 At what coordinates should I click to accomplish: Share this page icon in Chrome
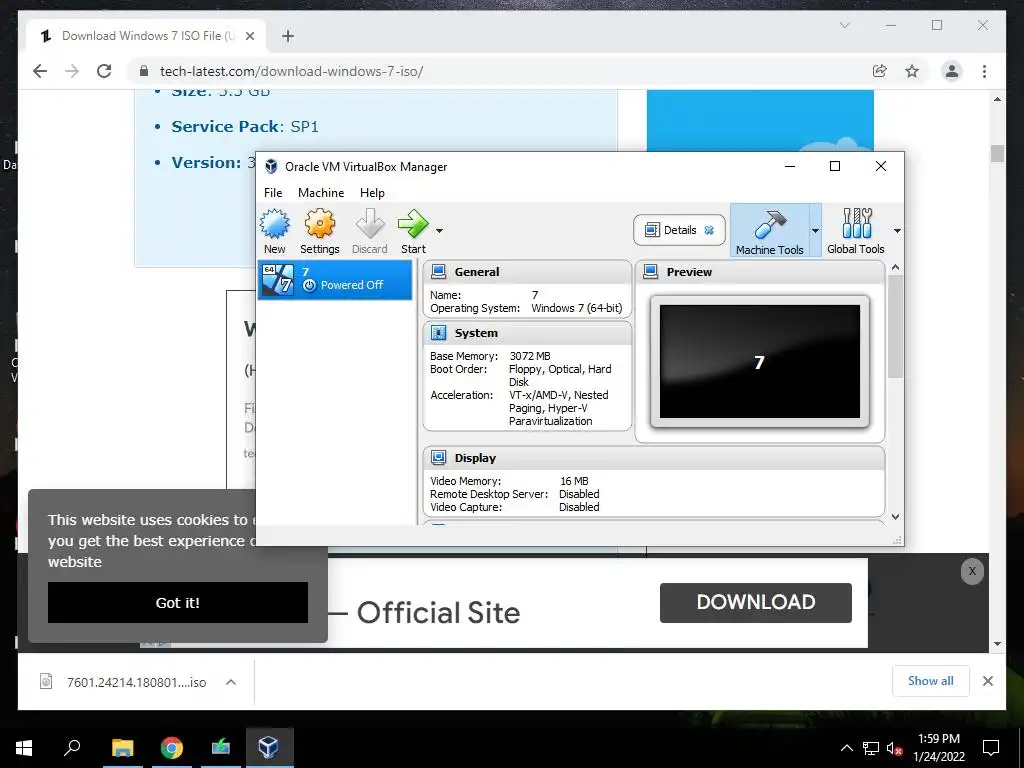[x=880, y=71]
